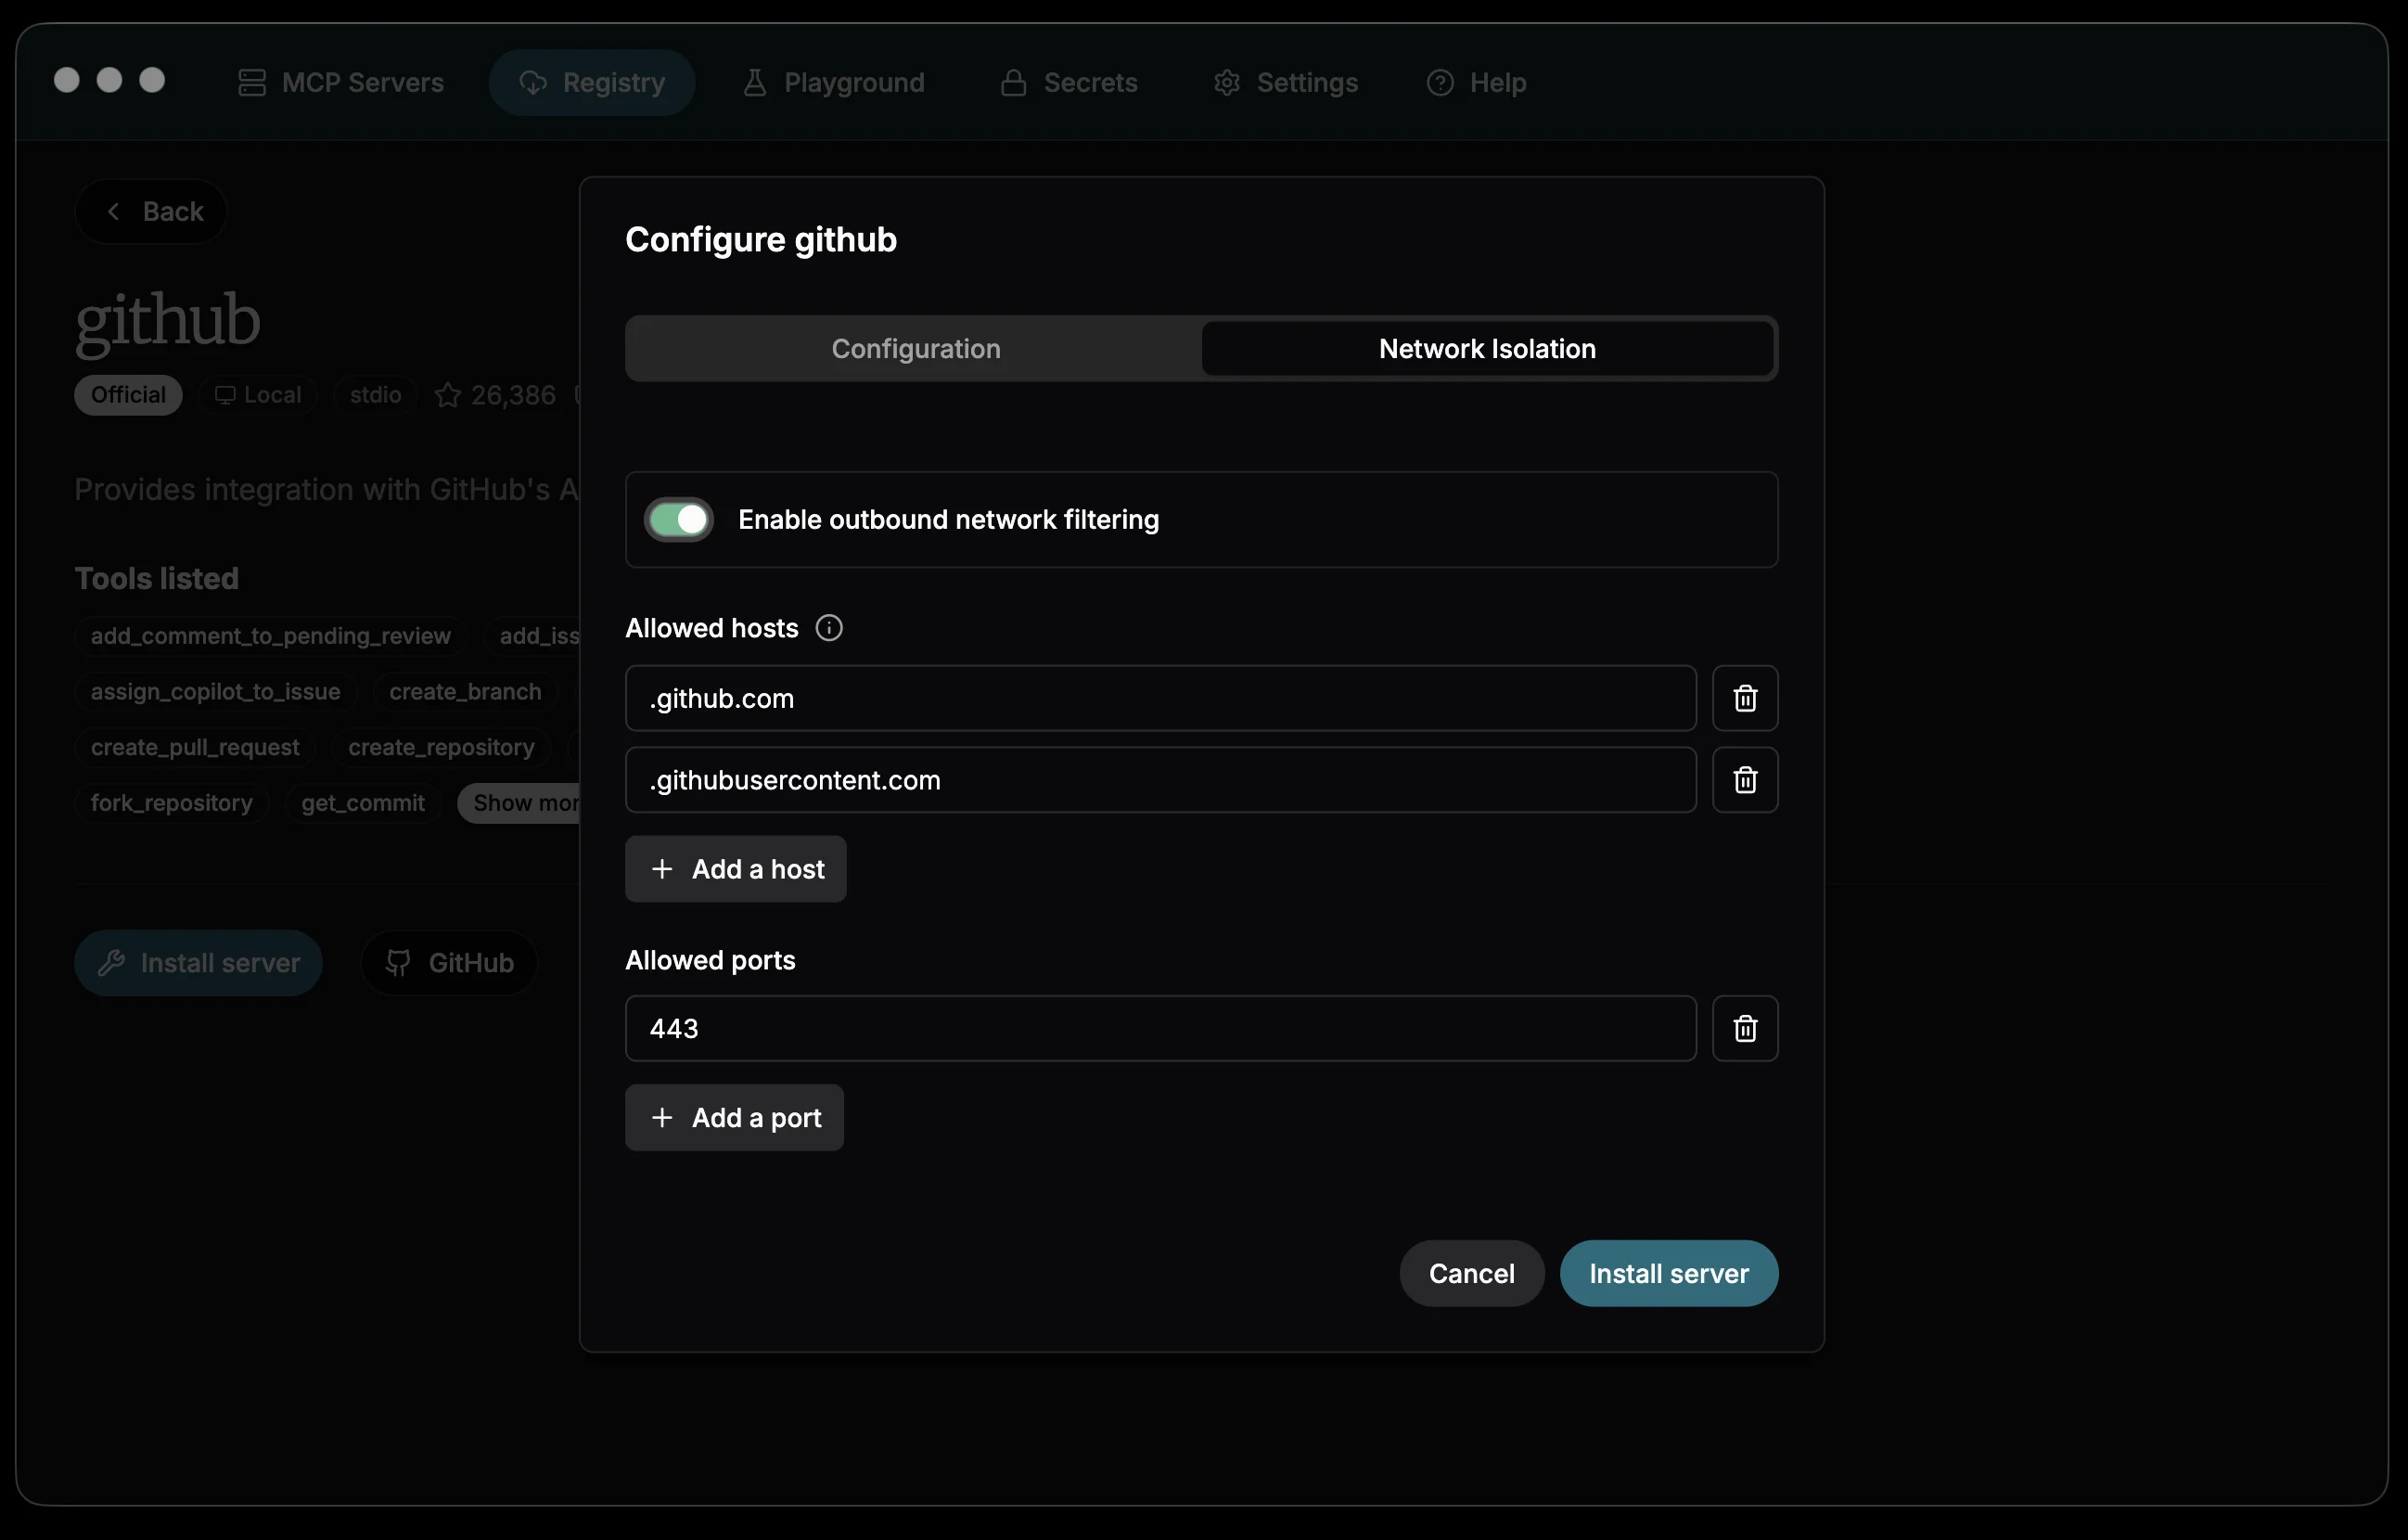Go to the Playground flask icon tab
Image resolution: width=2408 pixels, height=1540 pixels.
[833, 82]
